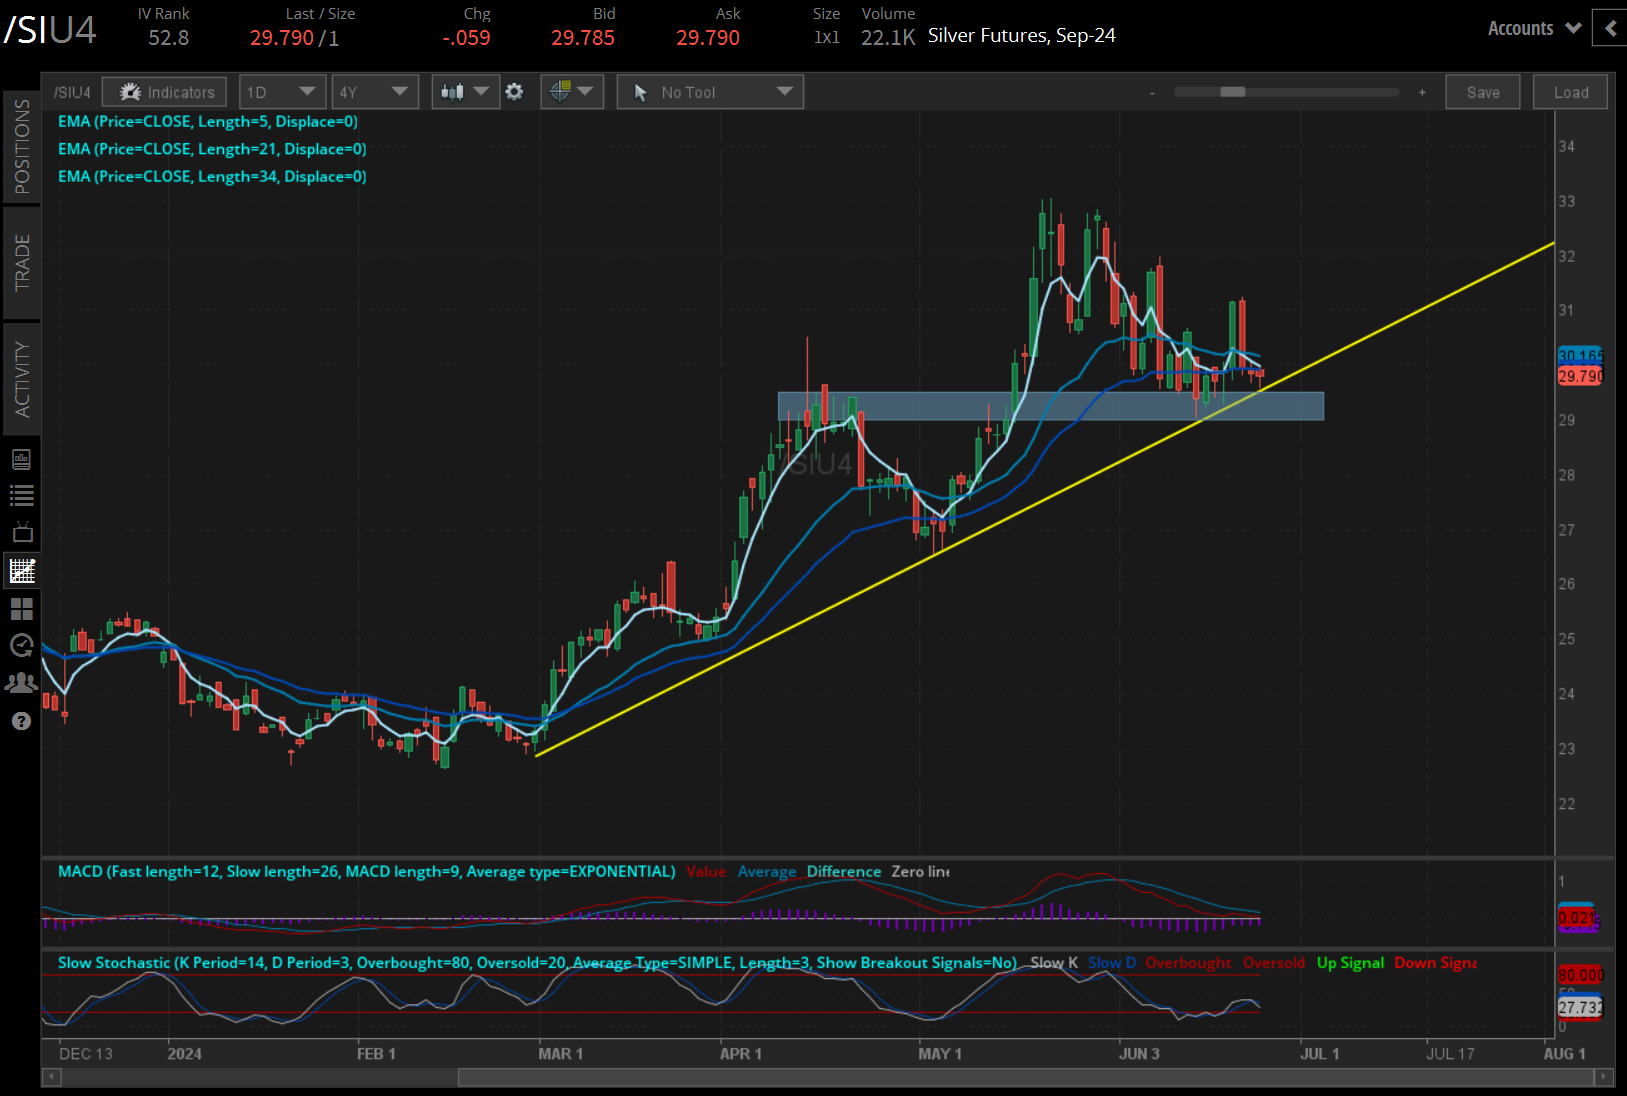Expand the candlestick chart style dropdown
The width and height of the screenshot is (1627, 1096).
pos(465,92)
